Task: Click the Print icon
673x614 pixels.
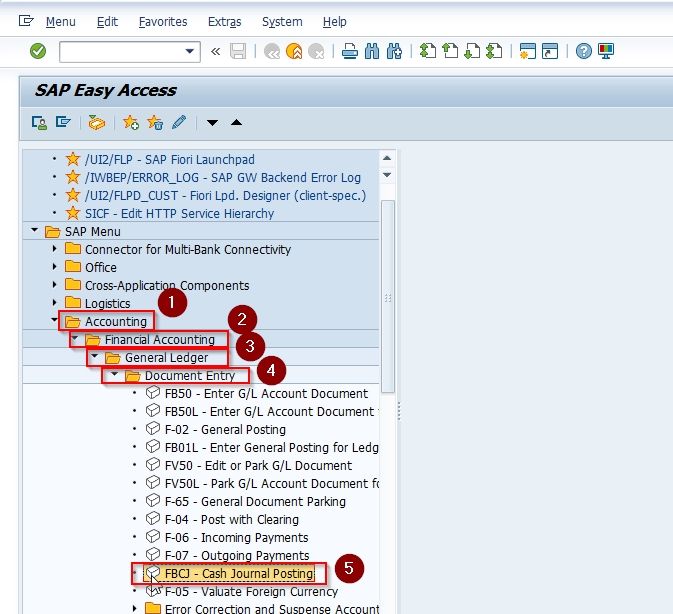Action: (350, 51)
